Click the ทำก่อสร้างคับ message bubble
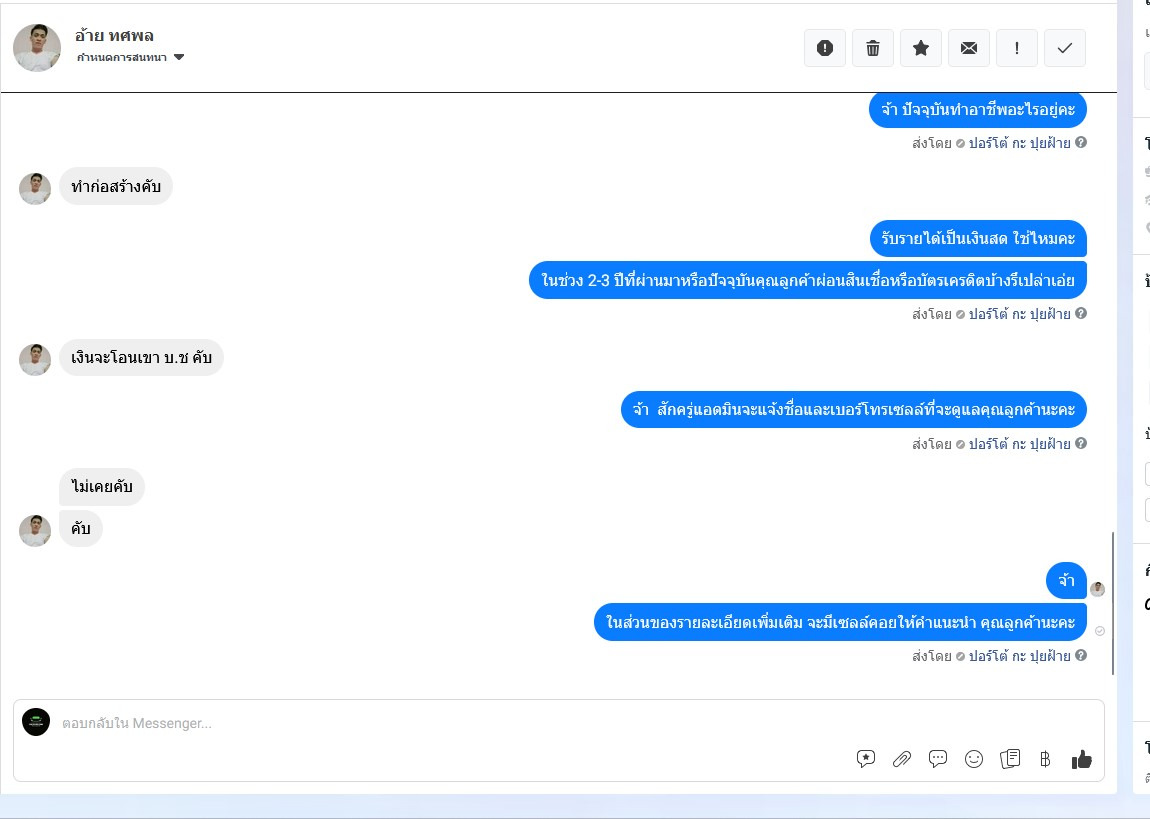1150x819 pixels. click(x=116, y=186)
